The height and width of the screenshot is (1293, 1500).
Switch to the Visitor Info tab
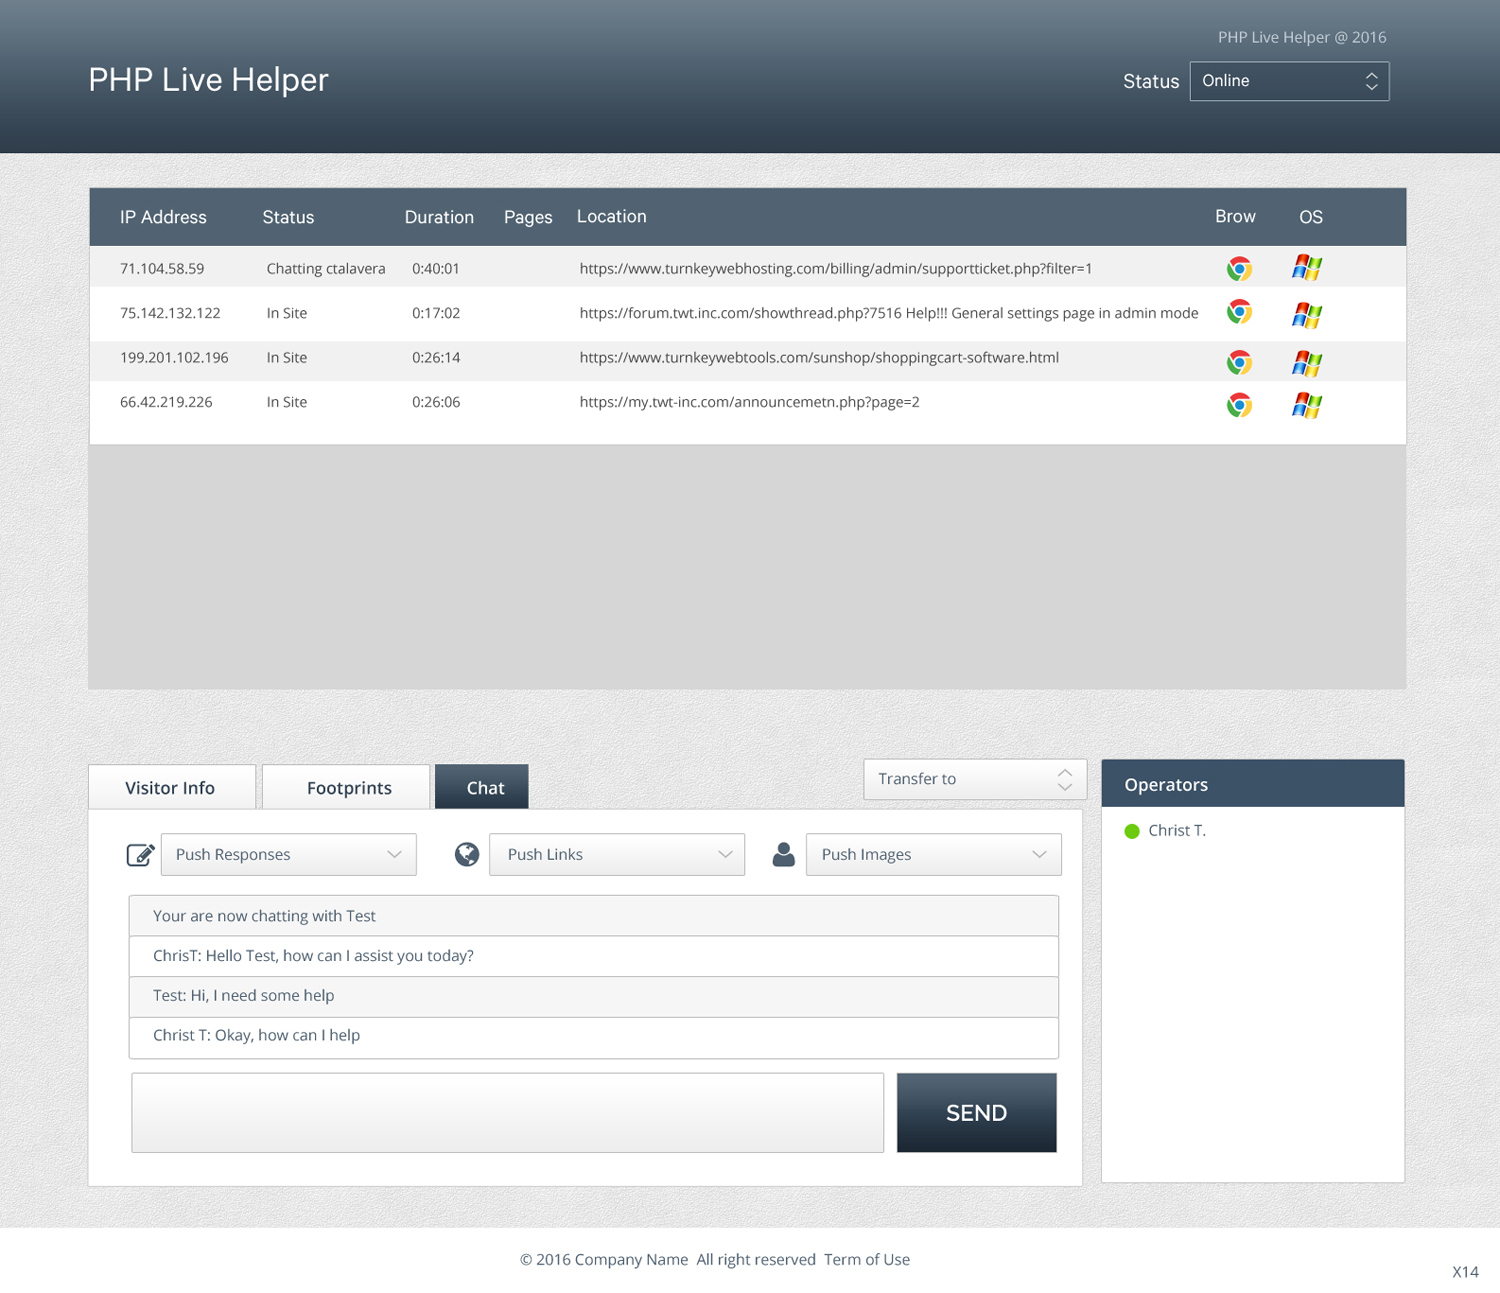(x=171, y=788)
